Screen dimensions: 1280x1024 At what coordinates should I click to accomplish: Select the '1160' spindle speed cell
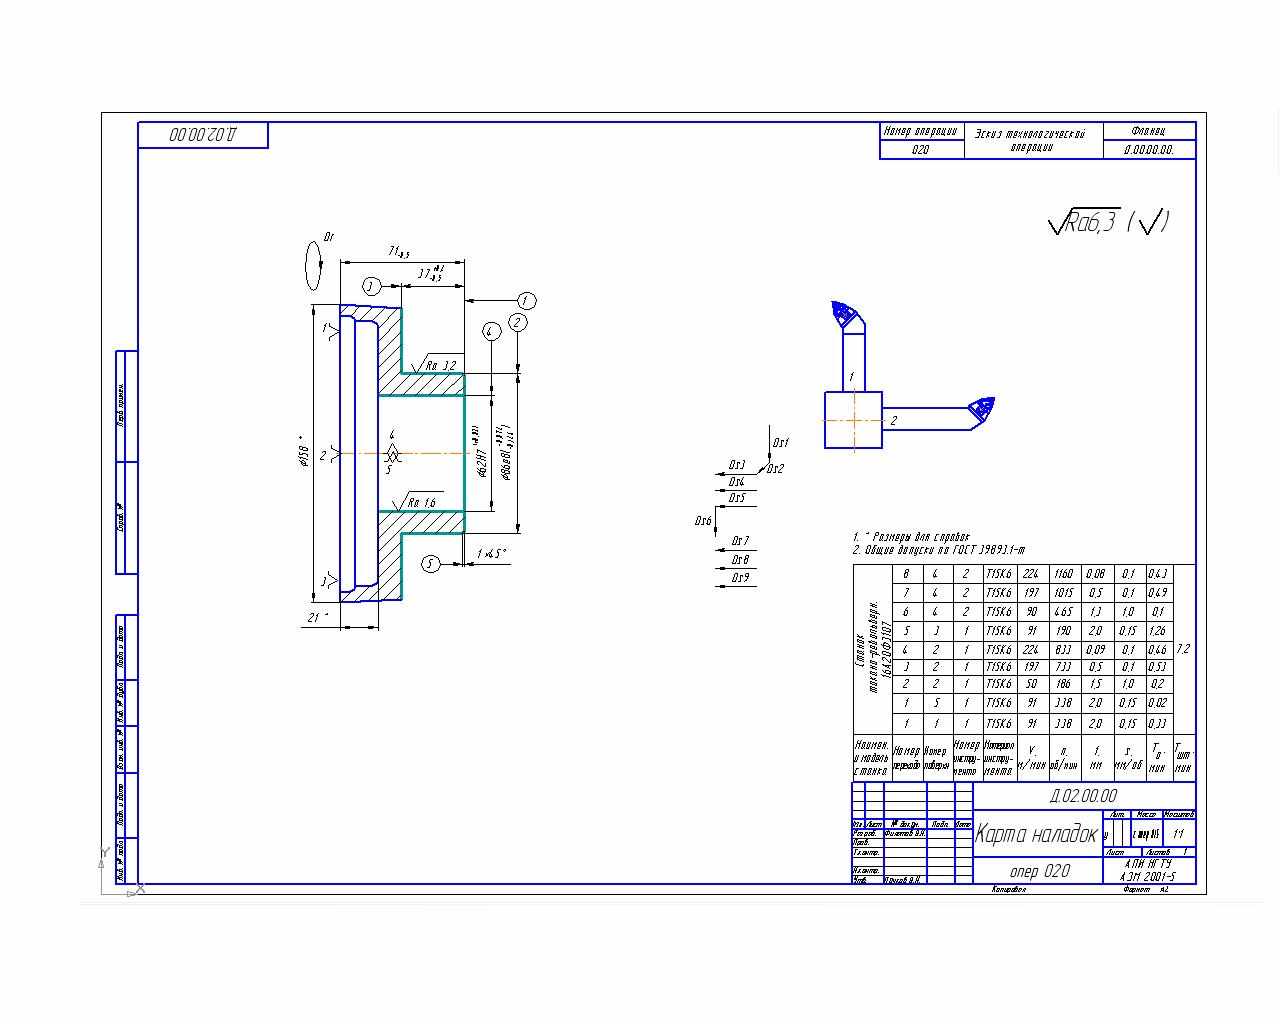1063,575
